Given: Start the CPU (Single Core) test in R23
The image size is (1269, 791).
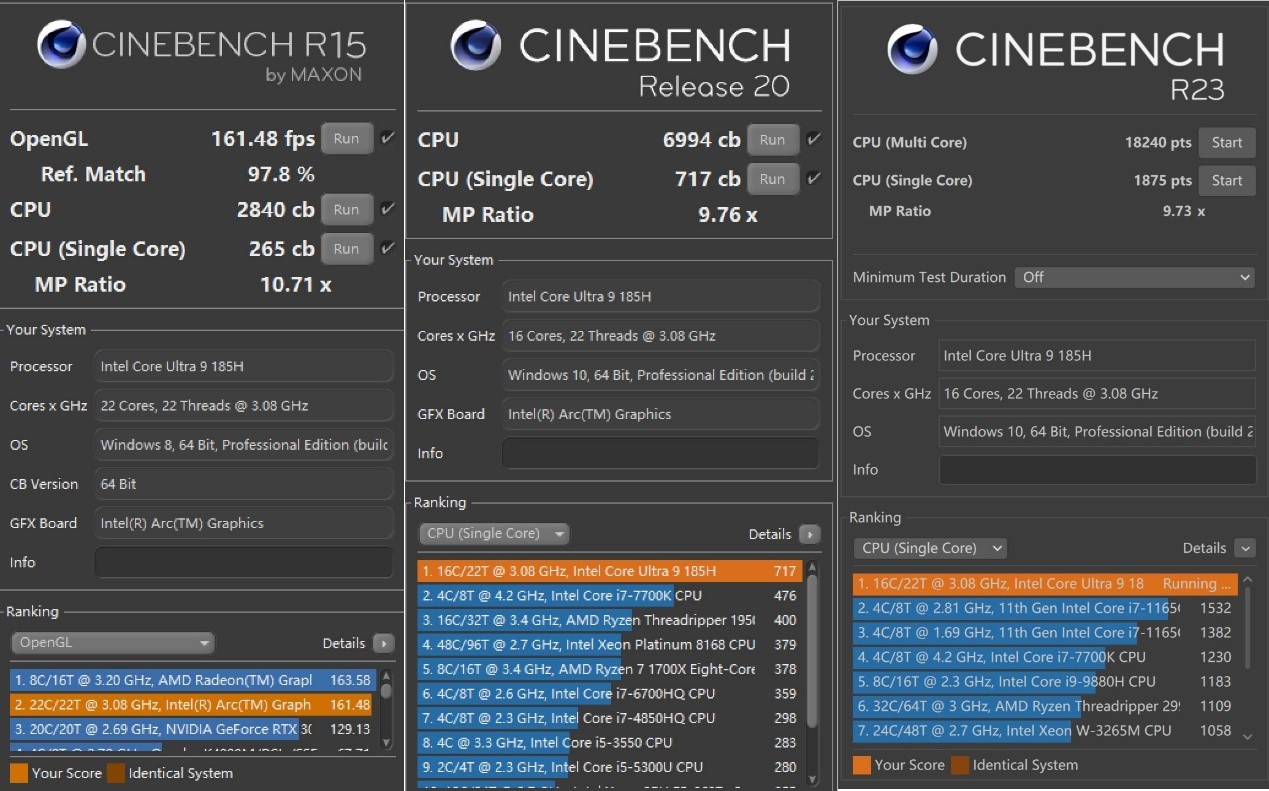Looking at the screenshot, I should pyautogui.click(x=1227, y=180).
